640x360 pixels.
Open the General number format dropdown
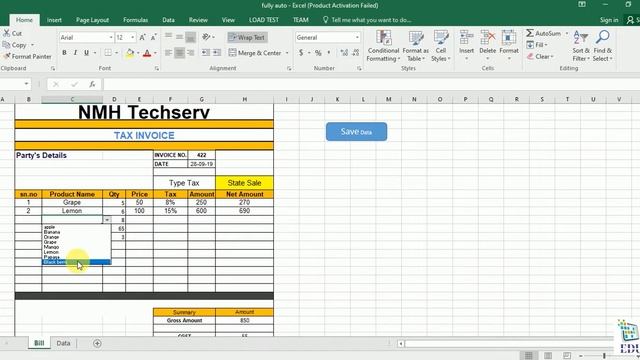pyautogui.click(x=357, y=38)
